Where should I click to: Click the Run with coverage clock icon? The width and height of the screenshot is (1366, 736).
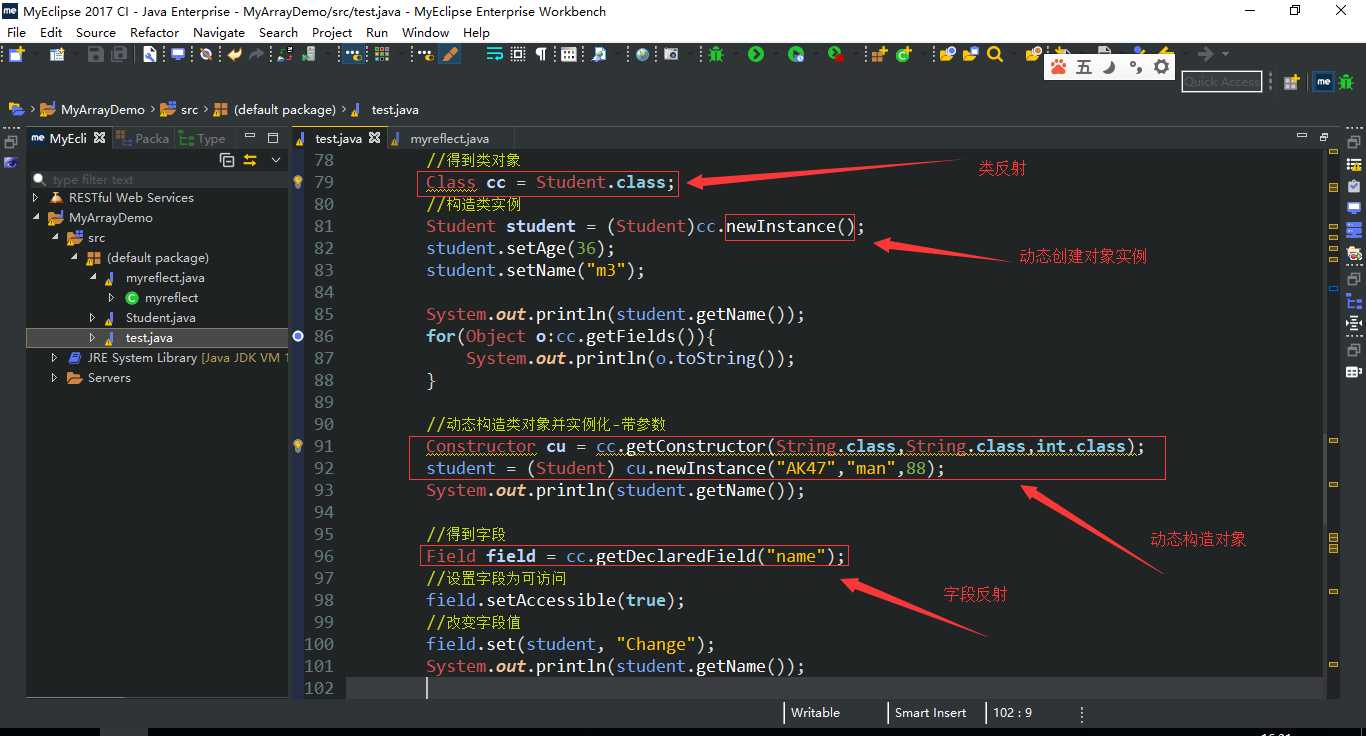[796, 55]
